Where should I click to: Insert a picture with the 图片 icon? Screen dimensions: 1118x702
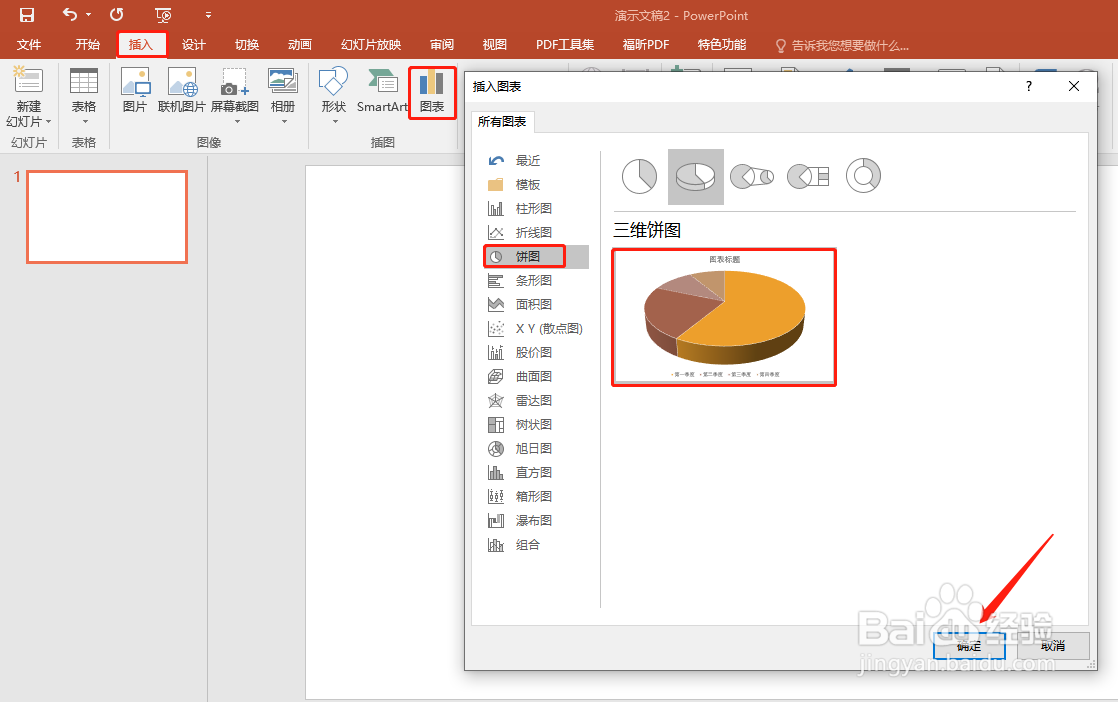(x=135, y=92)
